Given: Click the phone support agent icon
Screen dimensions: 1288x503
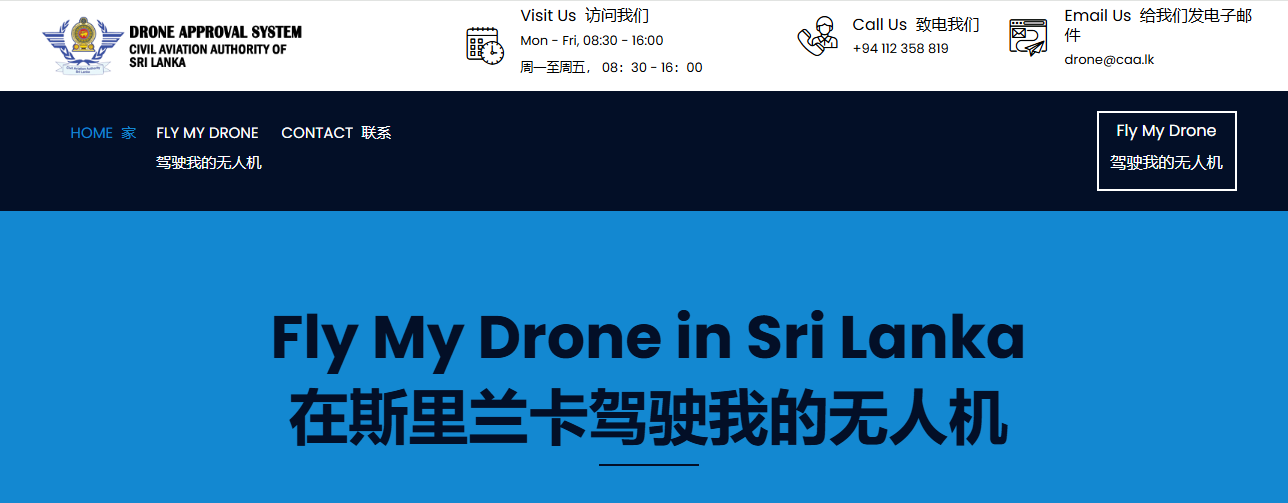Looking at the screenshot, I should click(817, 37).
